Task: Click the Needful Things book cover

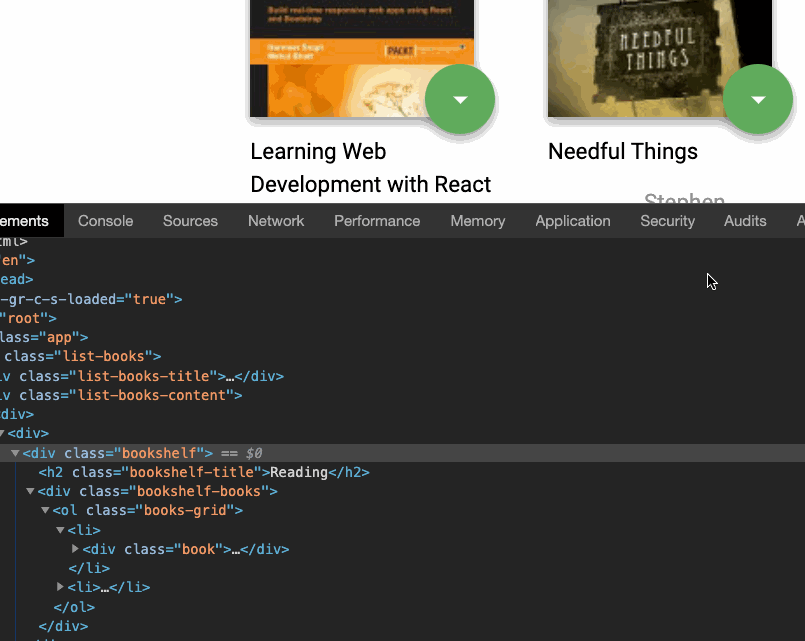Action: (660, 59)
